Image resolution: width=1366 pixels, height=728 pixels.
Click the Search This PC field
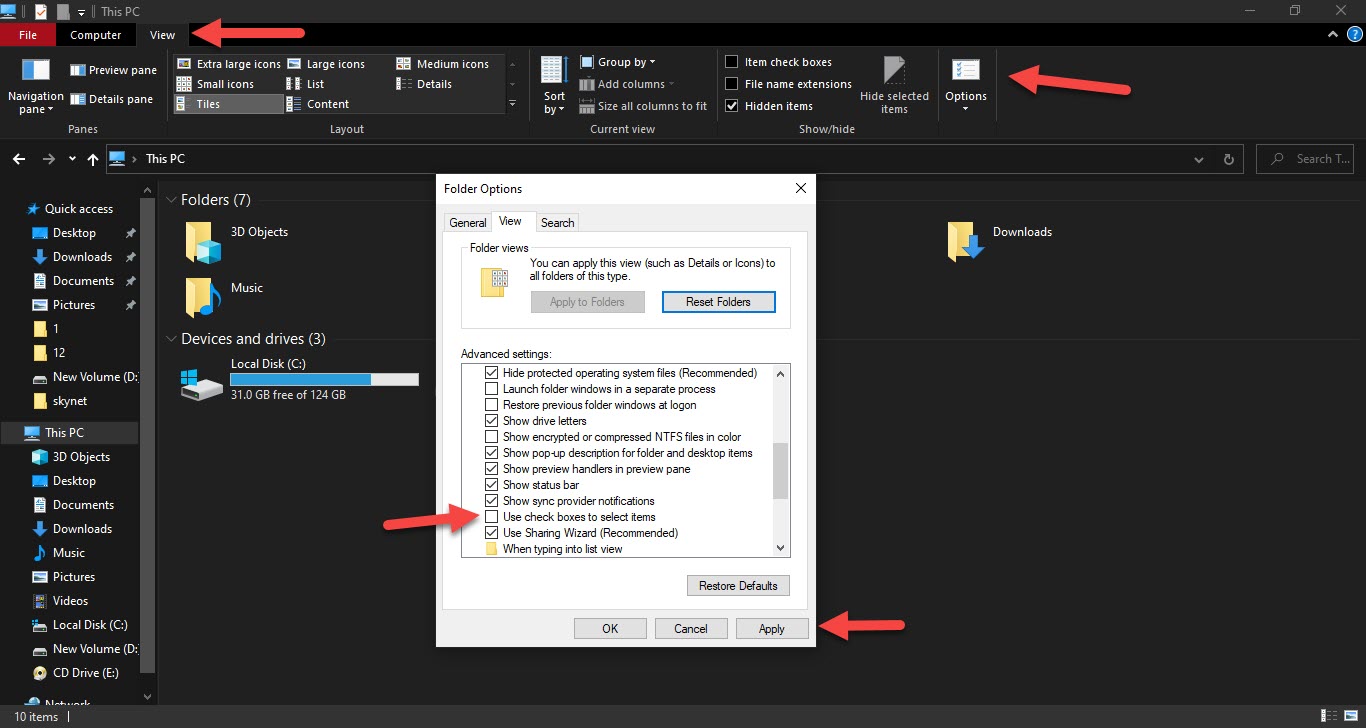(1312, 159)
